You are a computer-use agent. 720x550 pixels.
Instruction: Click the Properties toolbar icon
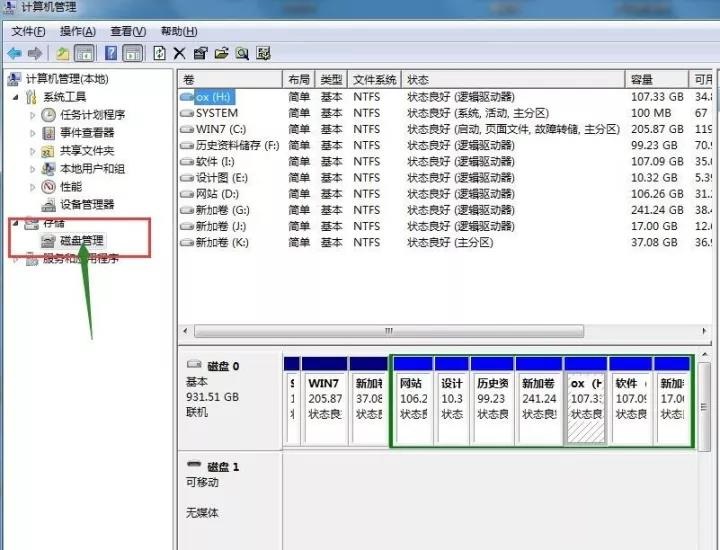click(x=201, y=53)
